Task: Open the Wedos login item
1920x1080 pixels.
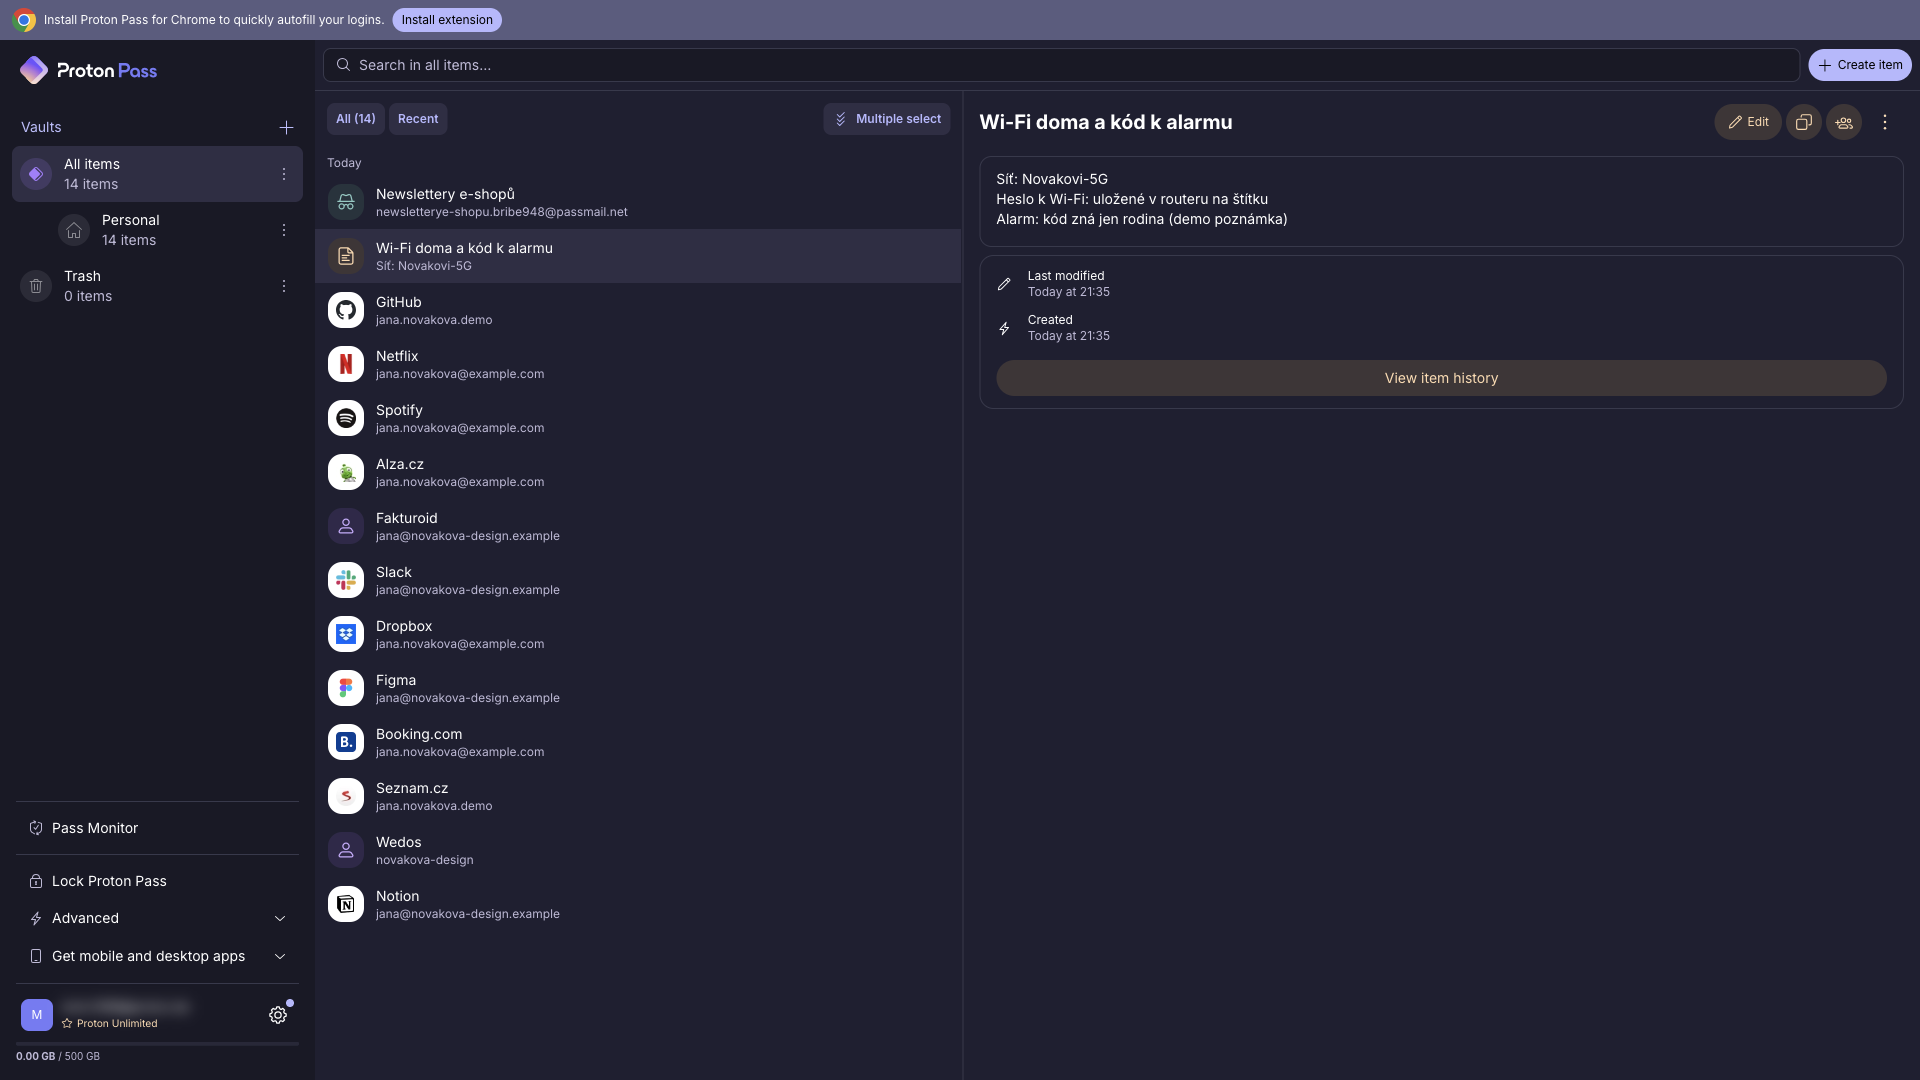Action: 638,850
